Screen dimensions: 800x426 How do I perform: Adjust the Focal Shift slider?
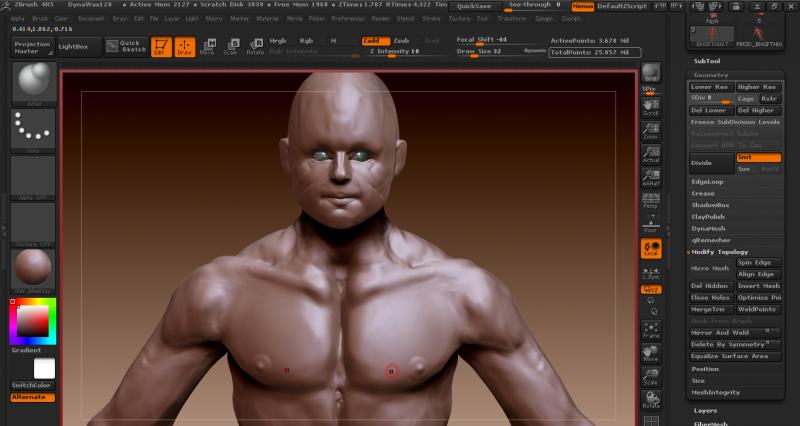click(x=498, y=40)
